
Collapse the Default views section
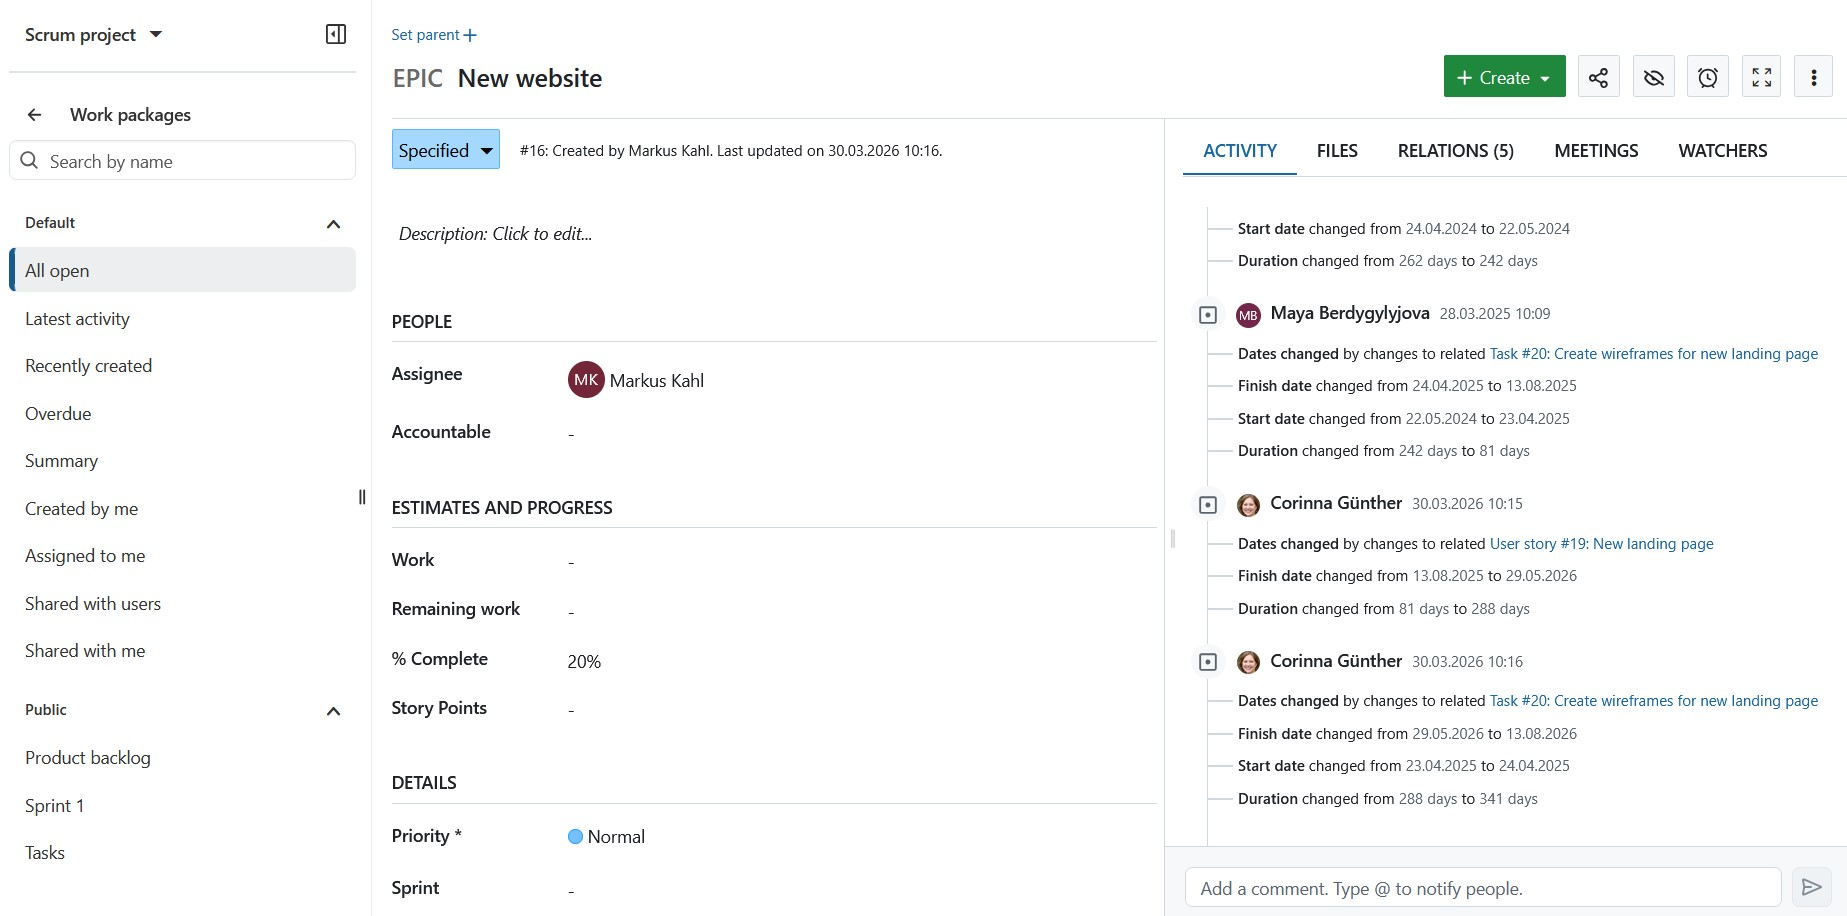333,223
